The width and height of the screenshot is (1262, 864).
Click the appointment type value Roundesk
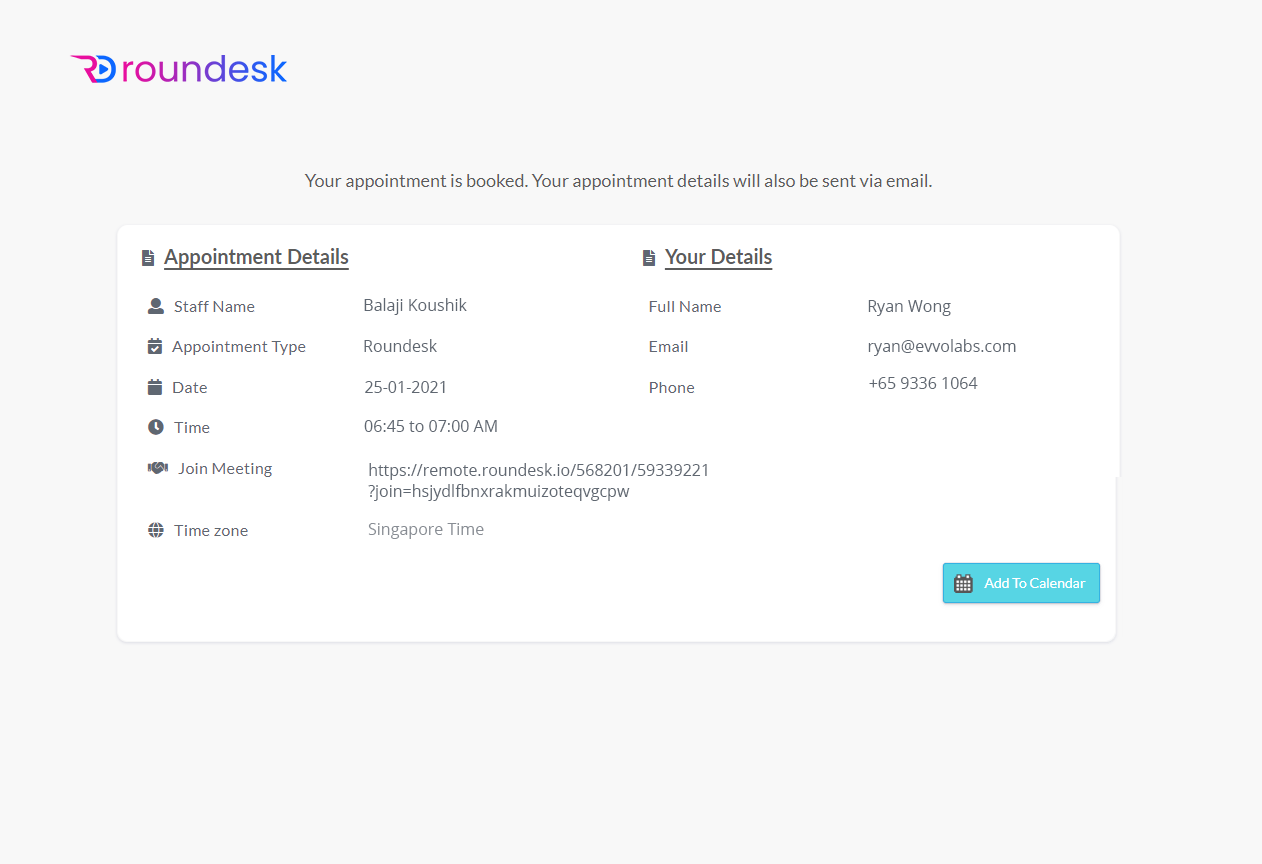click(x=400, y=346)
